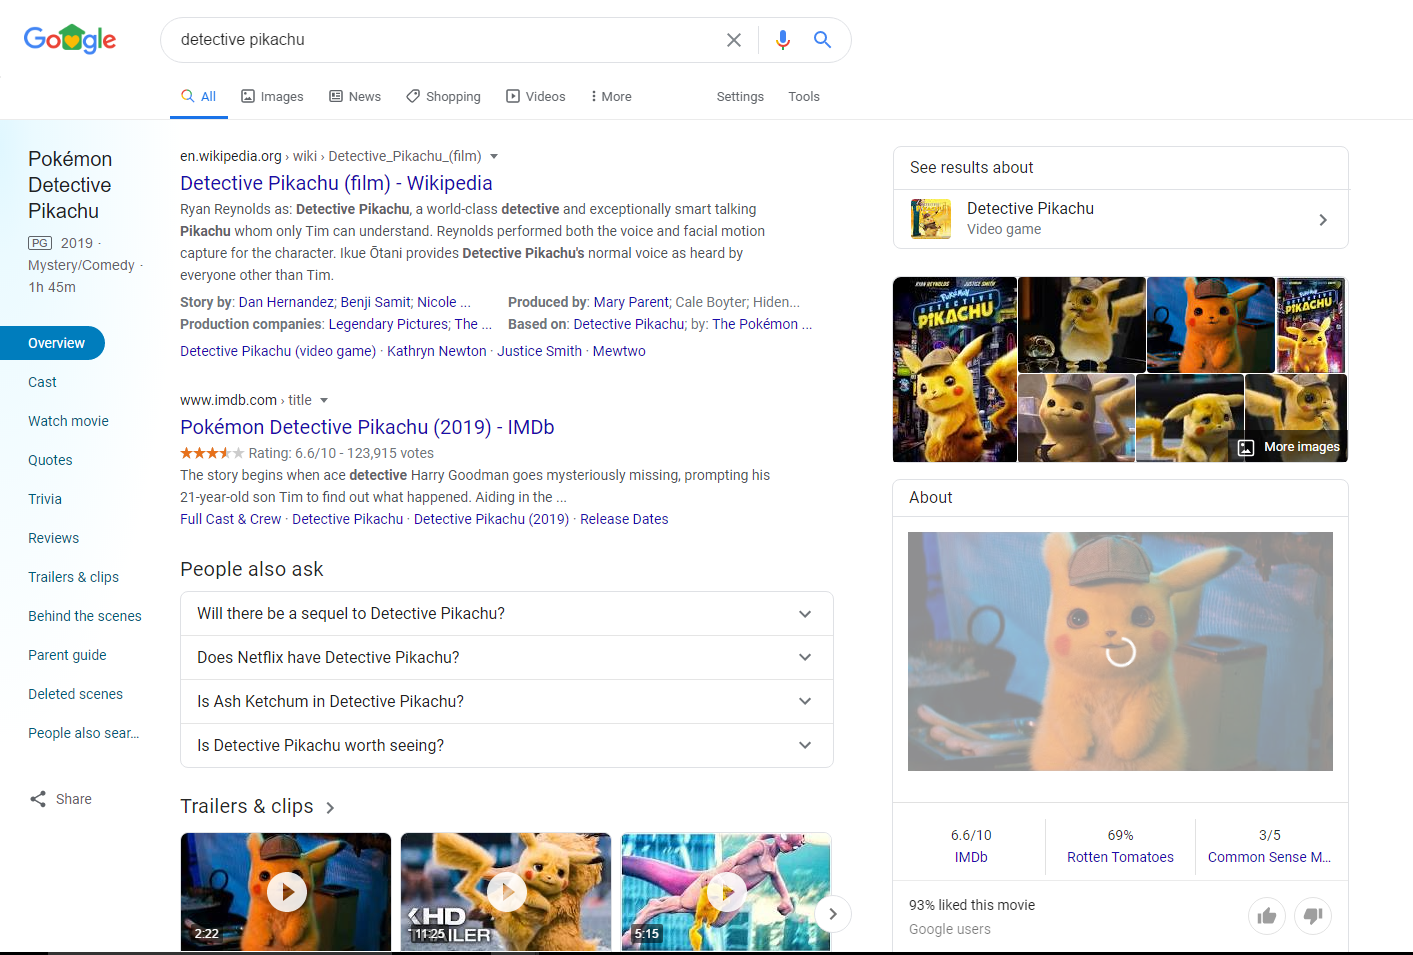Screen dimensions: 1413x955
Task: Open the Pokémon Detective Pikachu (2019) IMDb link
Action: click(x=367, y=427)
